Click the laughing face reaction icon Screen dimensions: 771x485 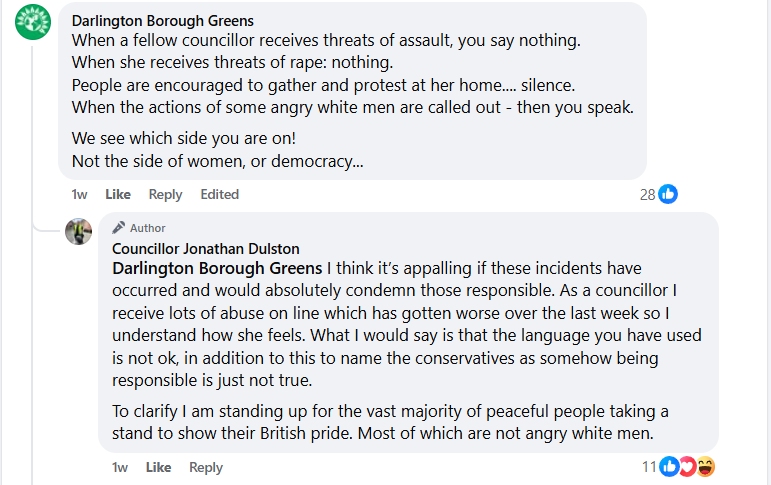[705, 466]
